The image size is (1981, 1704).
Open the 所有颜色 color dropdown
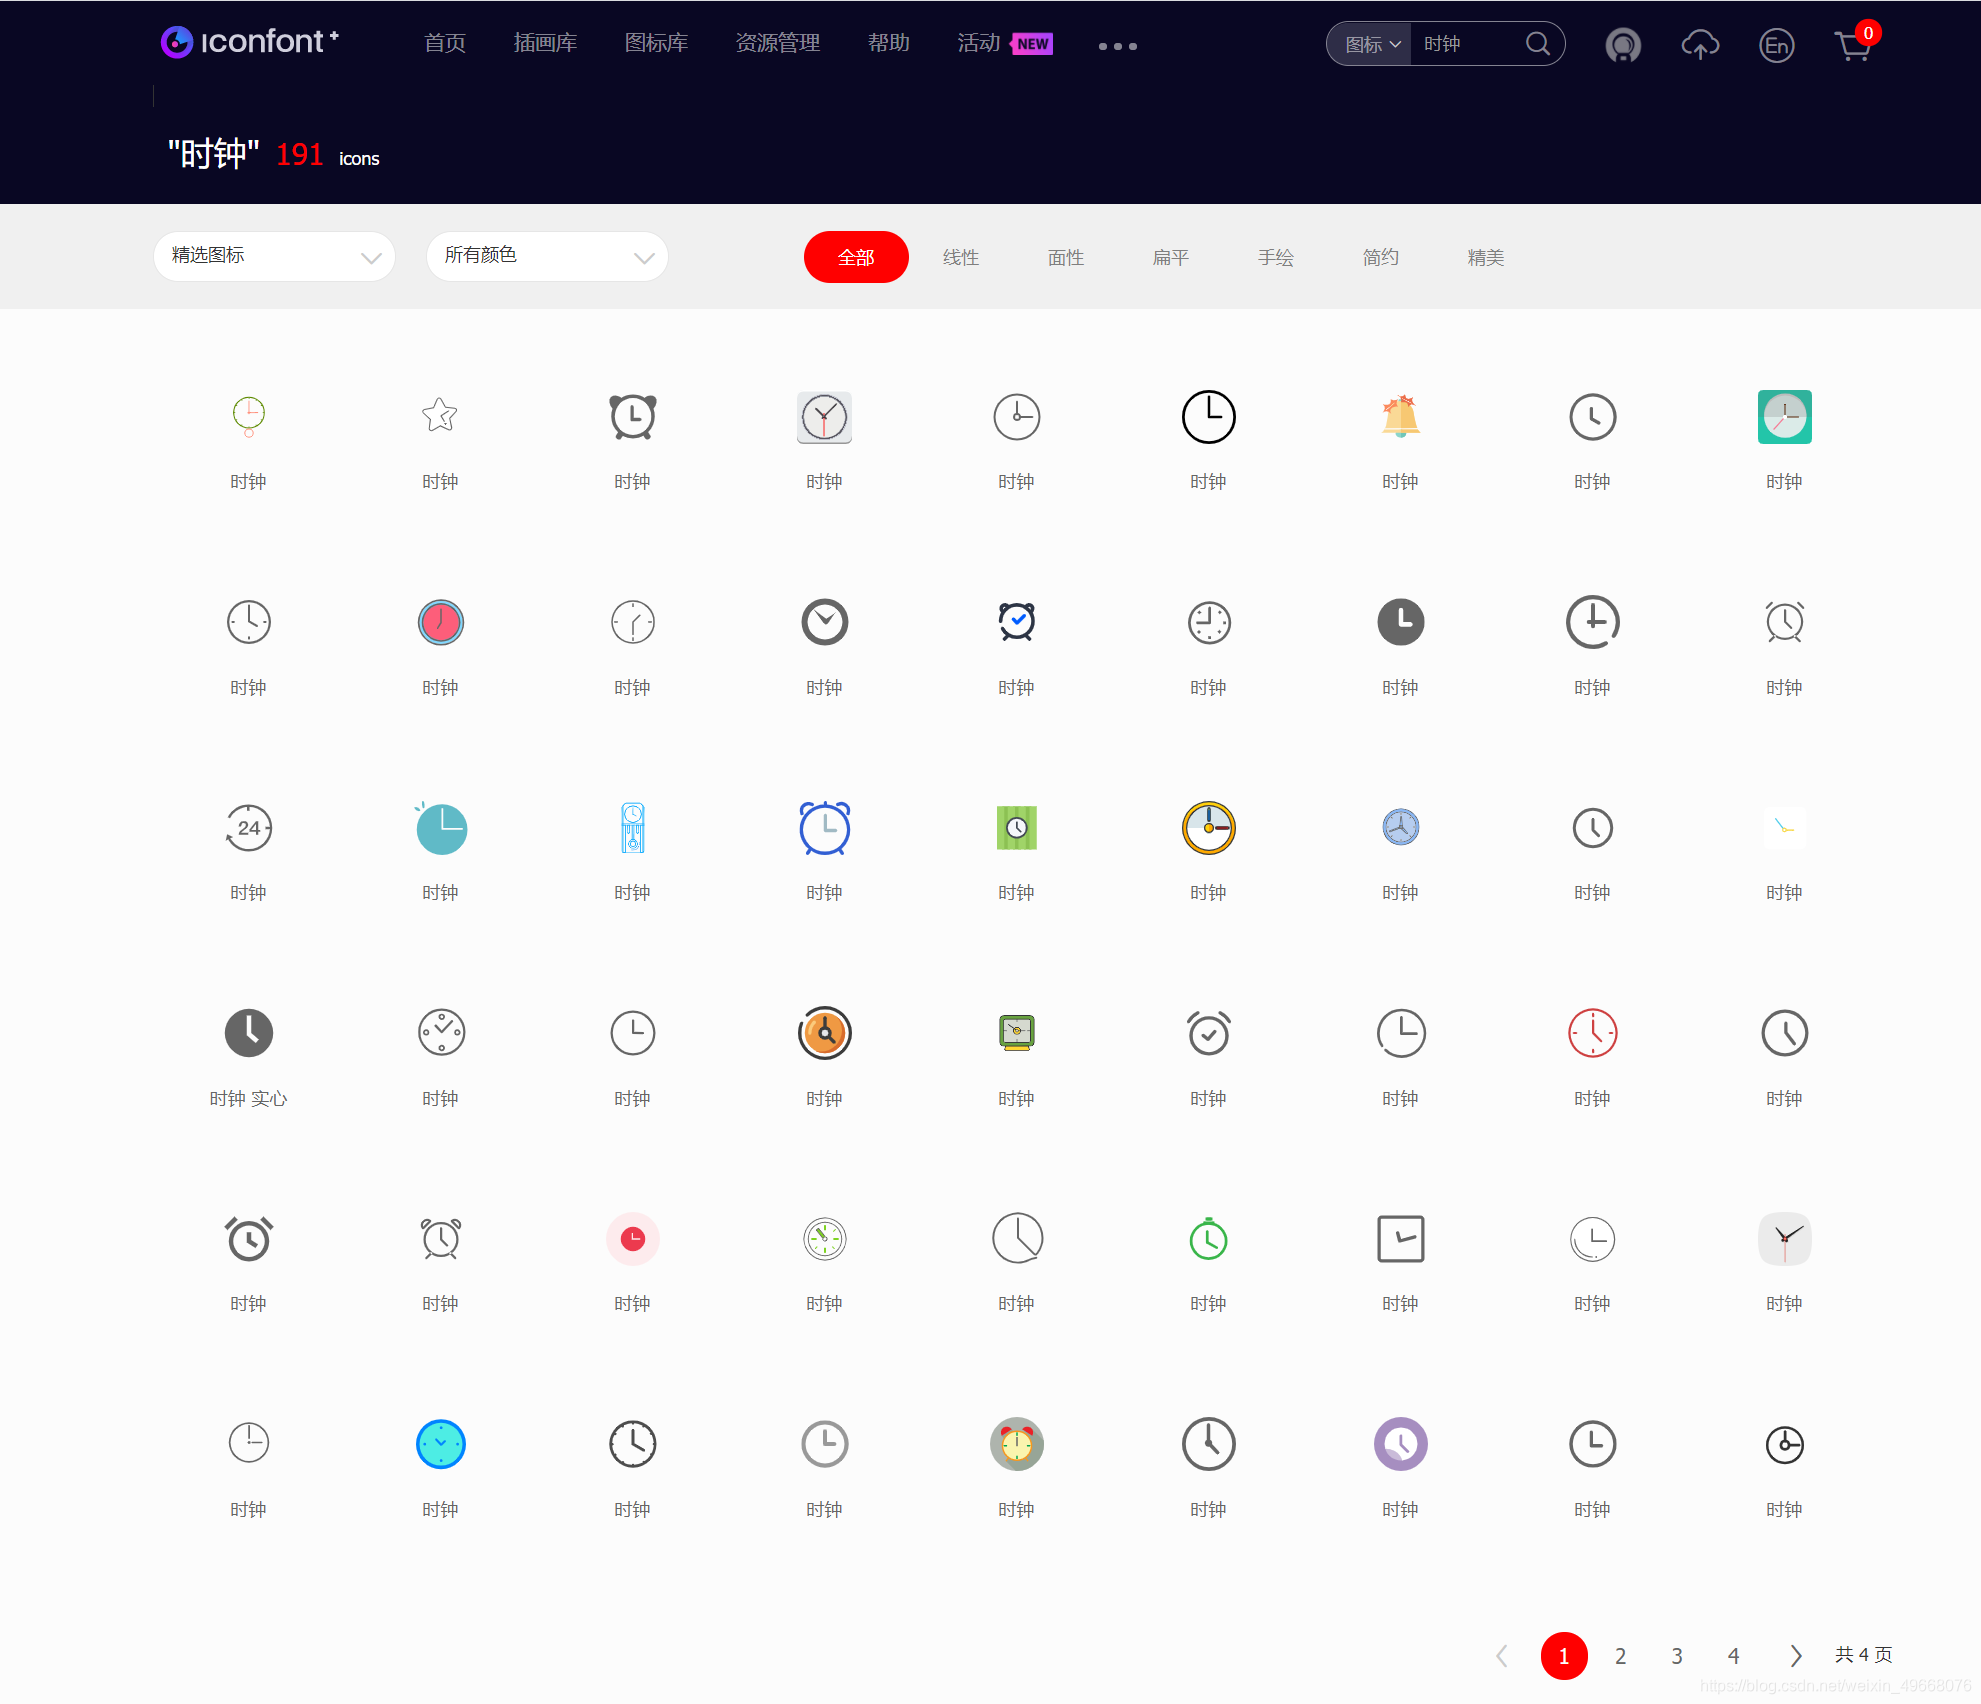(547, 256)
